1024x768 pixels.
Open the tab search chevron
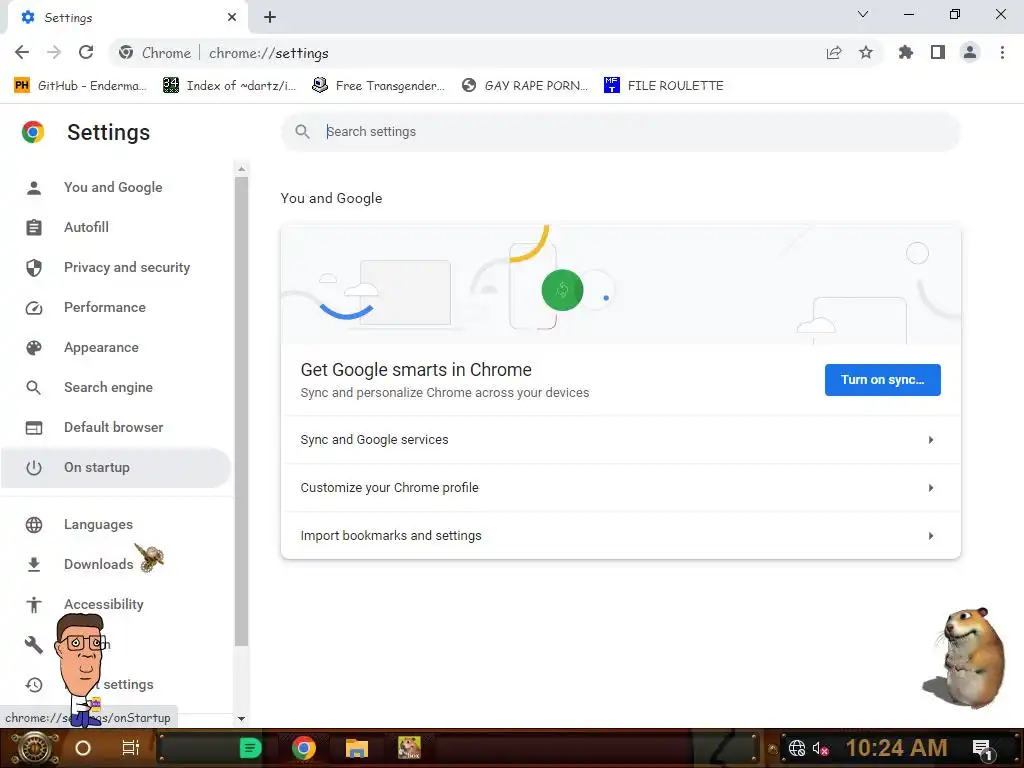863,14
